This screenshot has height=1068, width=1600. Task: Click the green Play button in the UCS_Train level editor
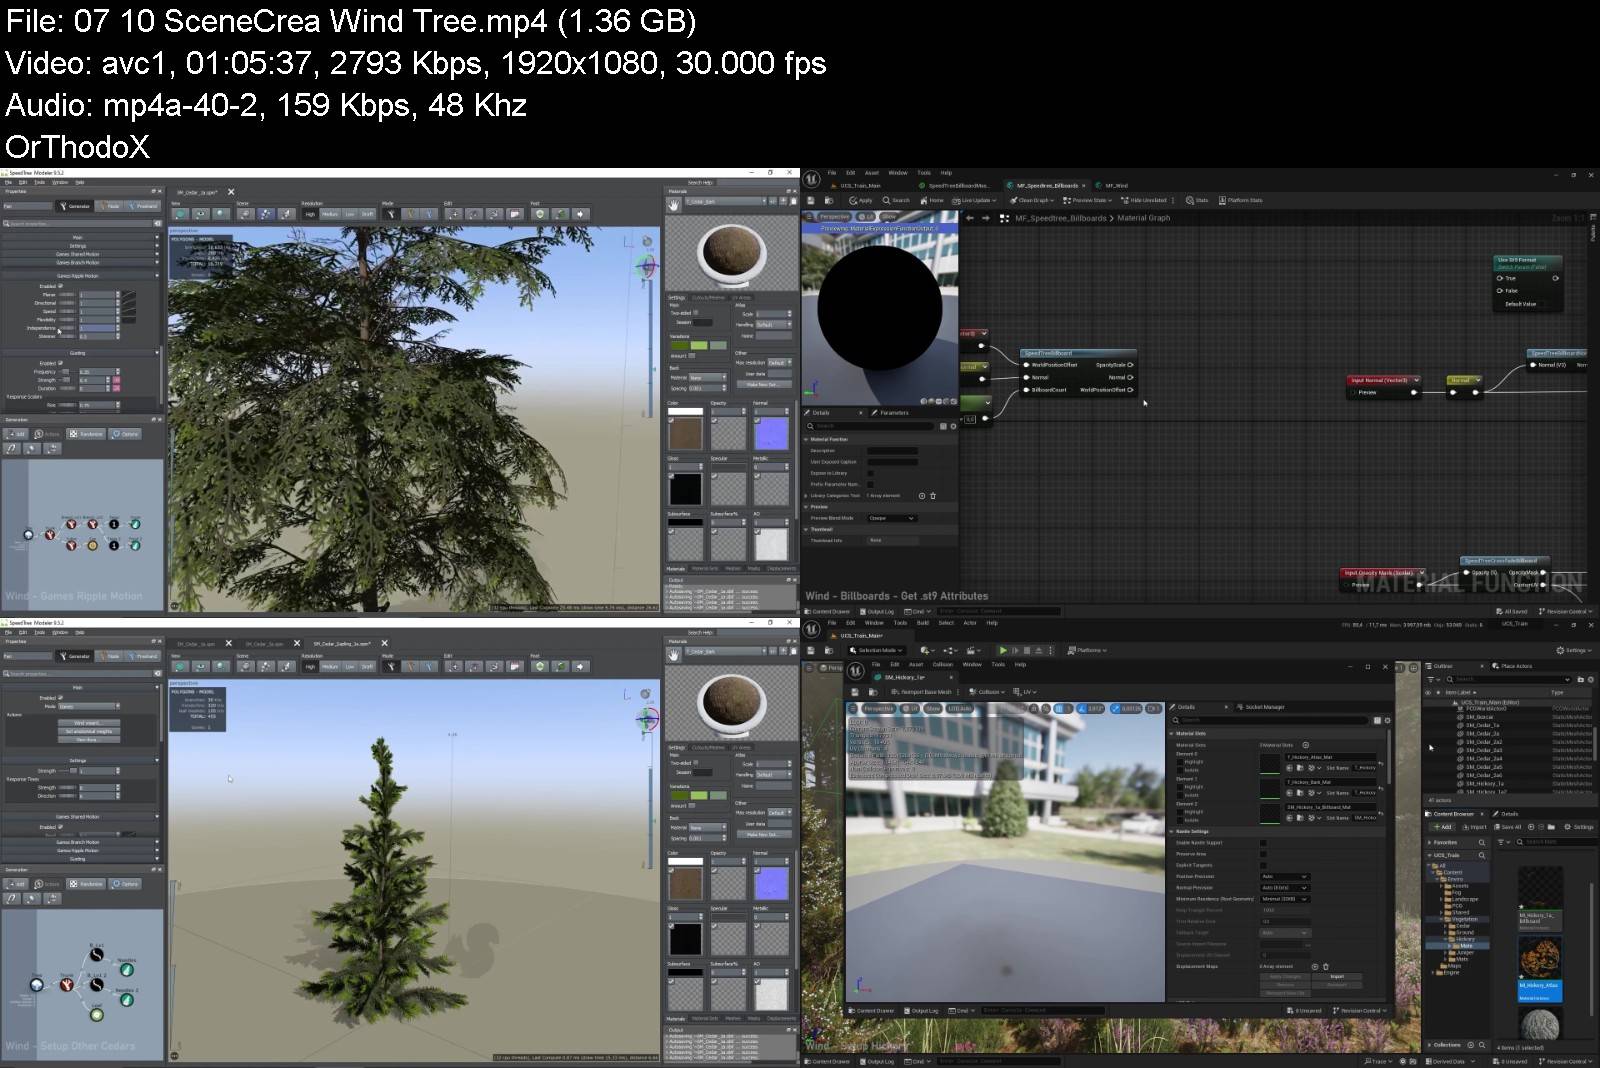tap(1003, 650)
